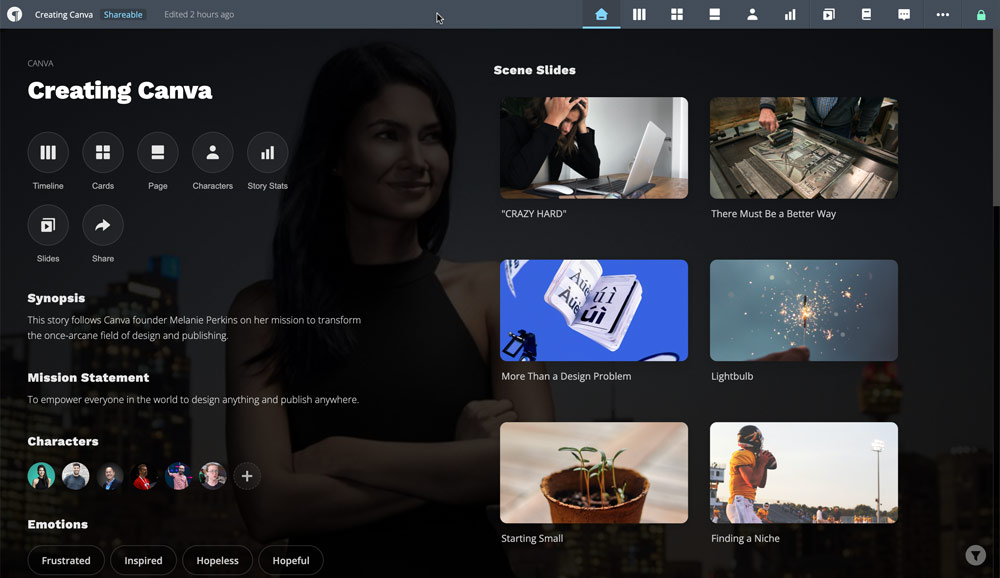This screenshot has width=1000, height=578.
Task: Add a new character with plus button
Action: pos(247,476)
